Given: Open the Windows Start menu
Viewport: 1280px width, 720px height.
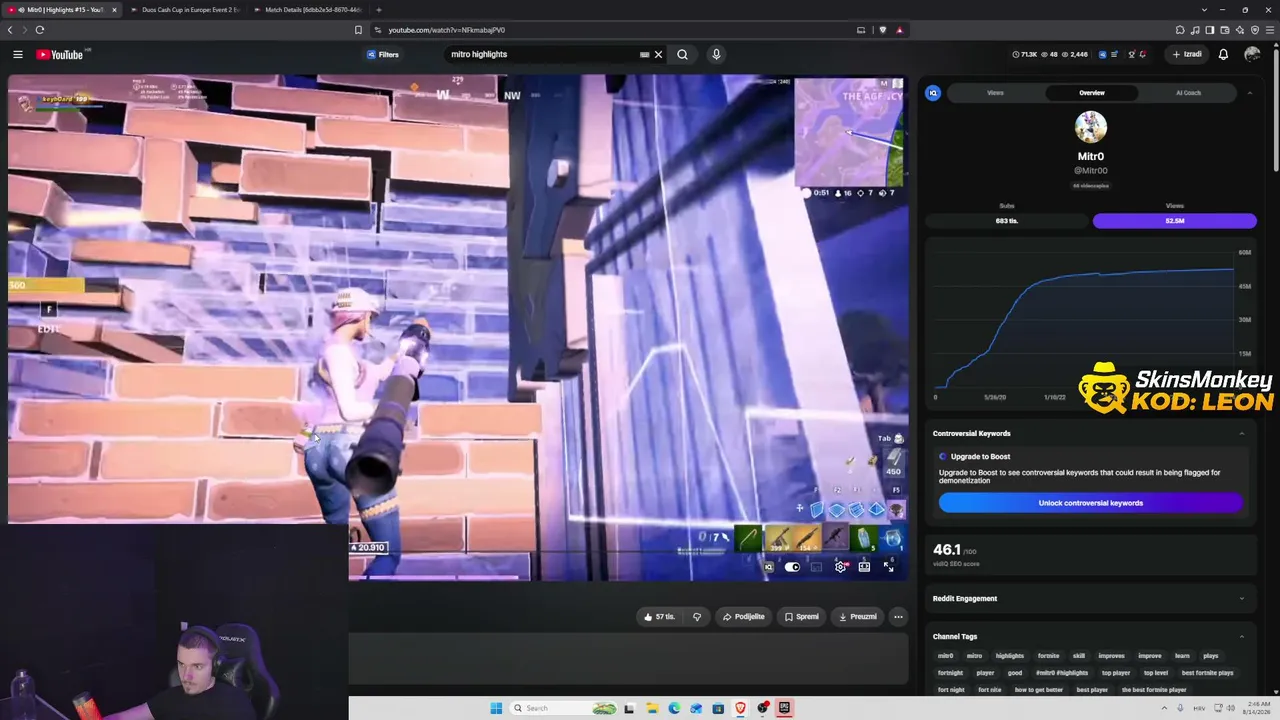Looking at the screenshot, I should coord(496,709).
